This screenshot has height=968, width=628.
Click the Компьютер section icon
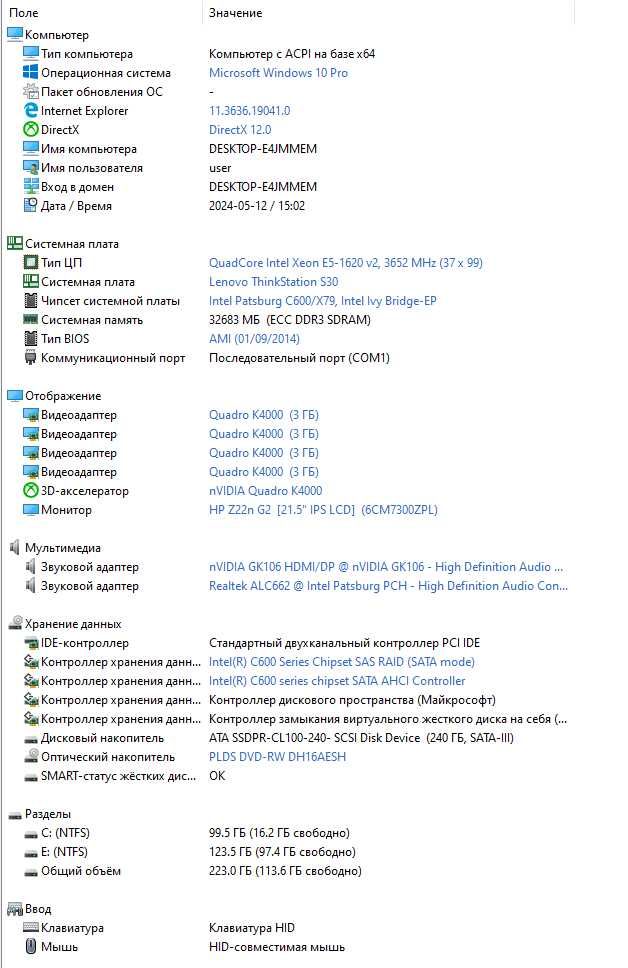[x=15, y=35]
